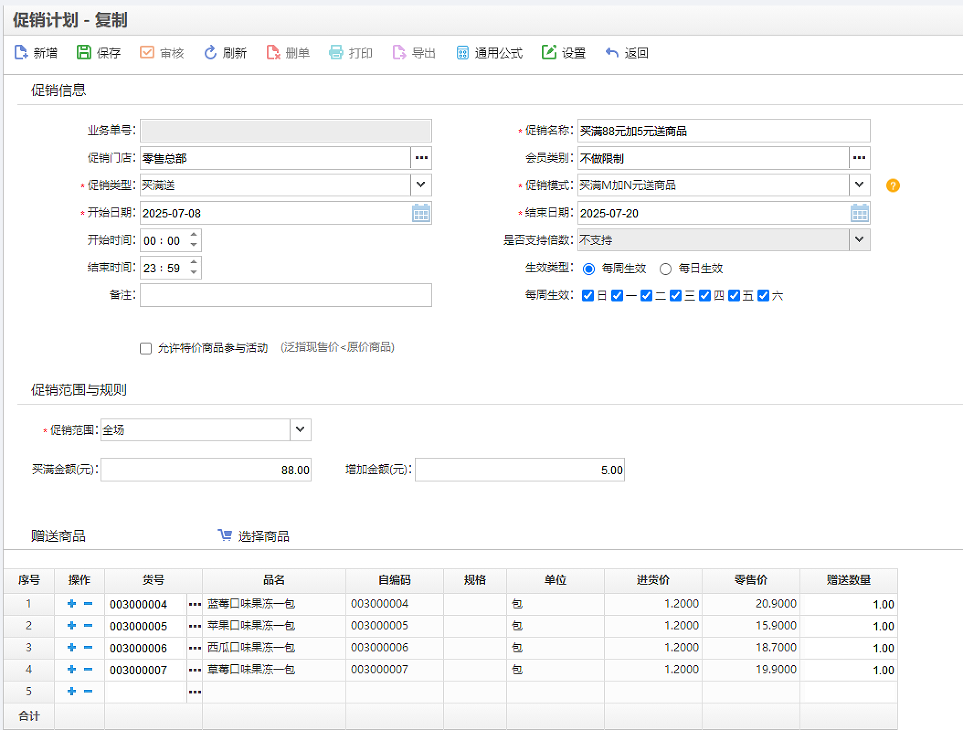Image resolution: width=963 pixels, height=730 pixels.
Task: Select the 每日生效 radio button
Action: tap(665, 269)
